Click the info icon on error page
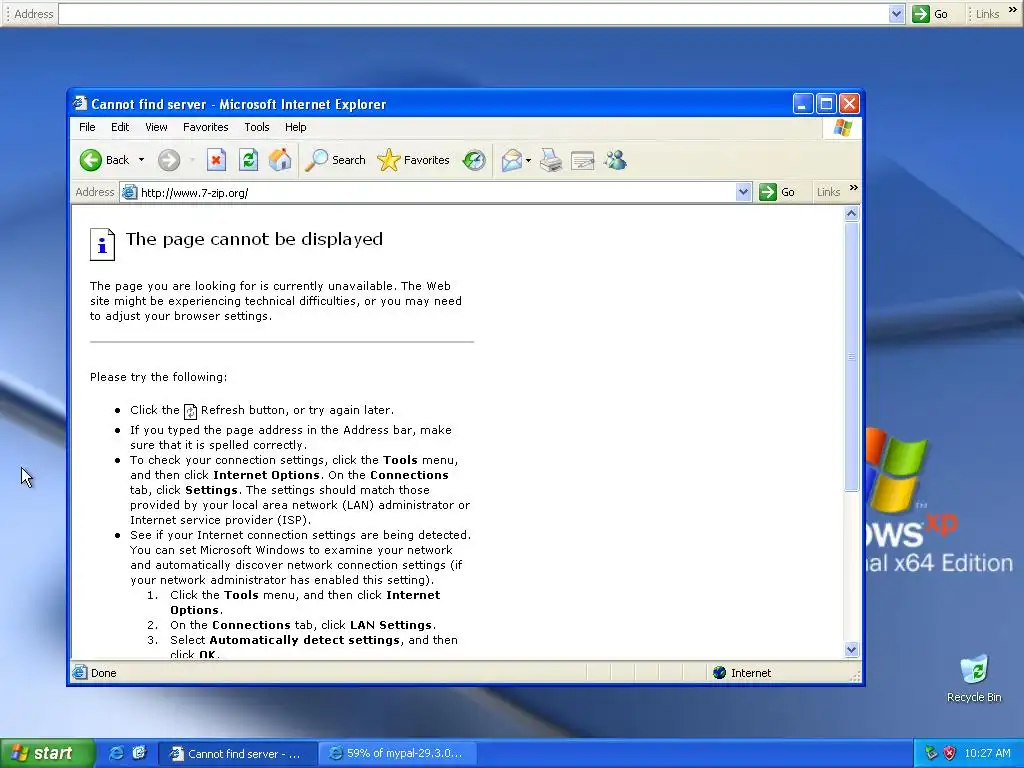Screen dimensions: 1024x768 point(103,245)
